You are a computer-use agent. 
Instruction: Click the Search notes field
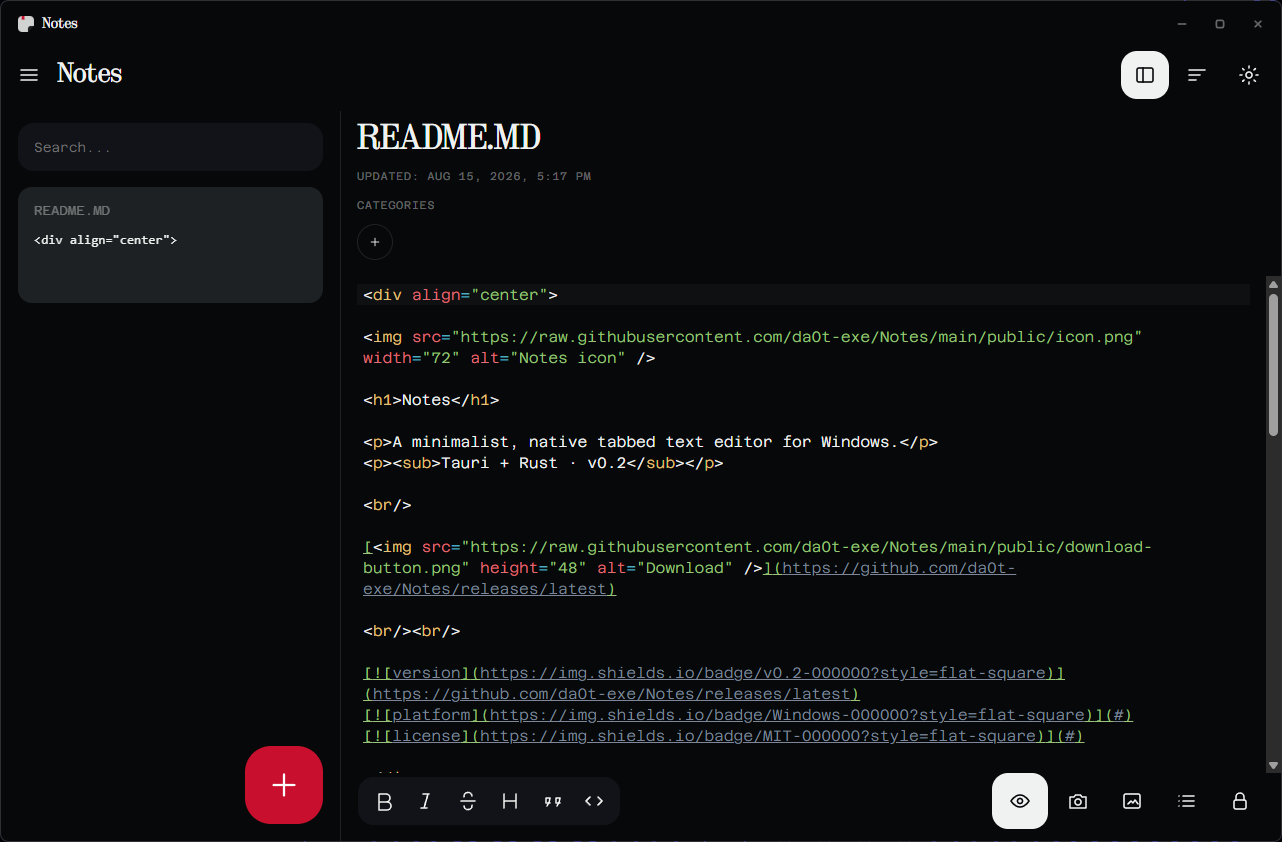pos(170,147)
